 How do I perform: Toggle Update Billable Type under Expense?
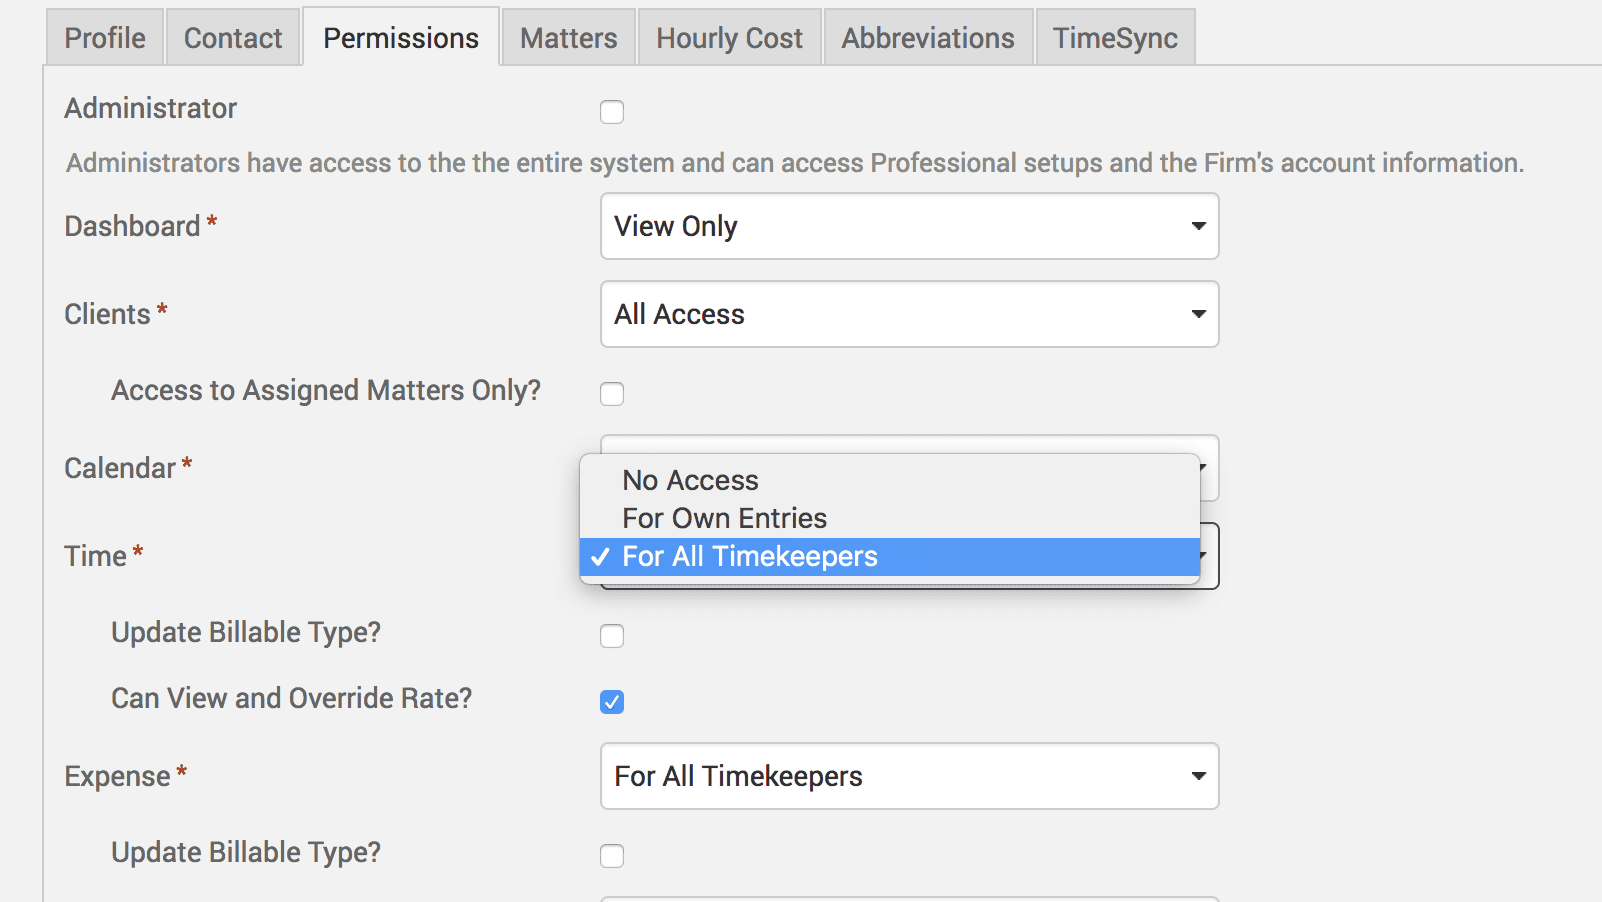tap(612, 856)
